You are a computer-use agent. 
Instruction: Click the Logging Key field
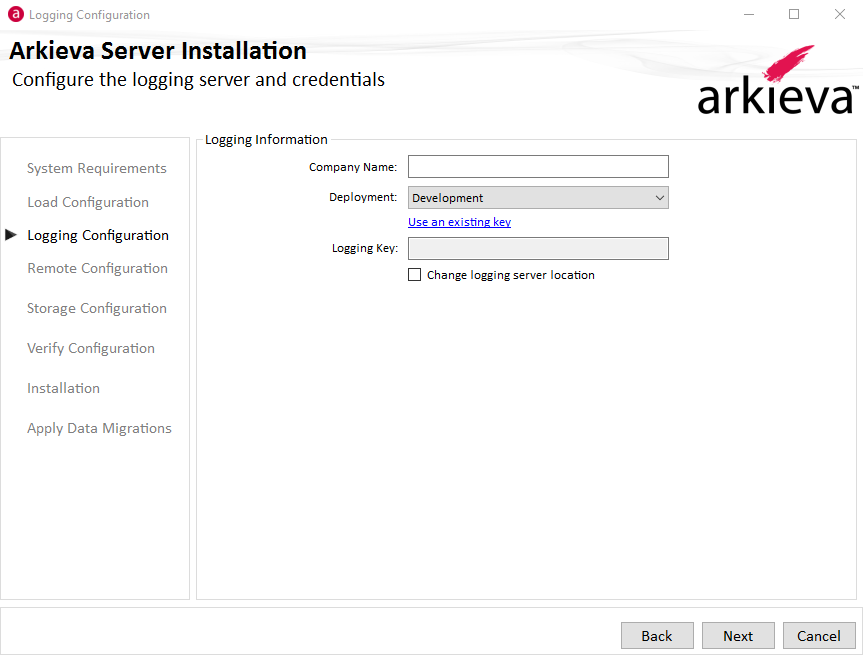[538, 248]
